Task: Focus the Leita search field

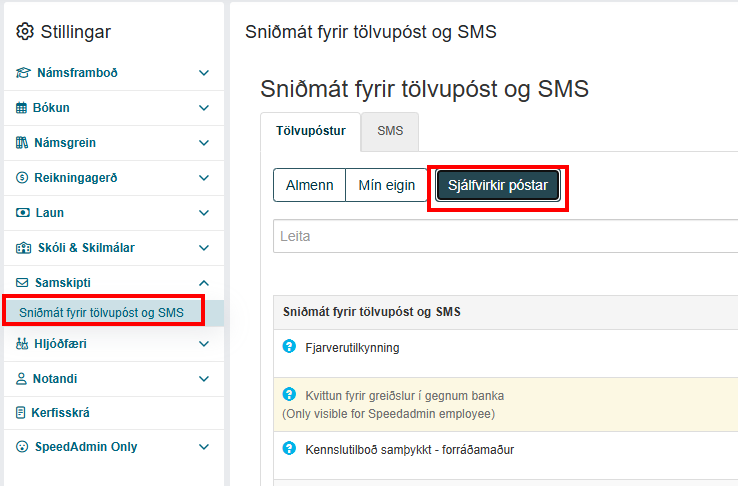Action: (x=505, y=236)
